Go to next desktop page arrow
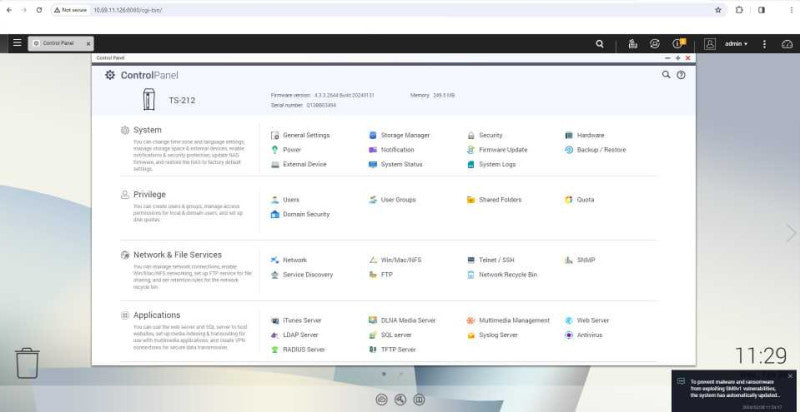800x412 pixels. [791, 233]
